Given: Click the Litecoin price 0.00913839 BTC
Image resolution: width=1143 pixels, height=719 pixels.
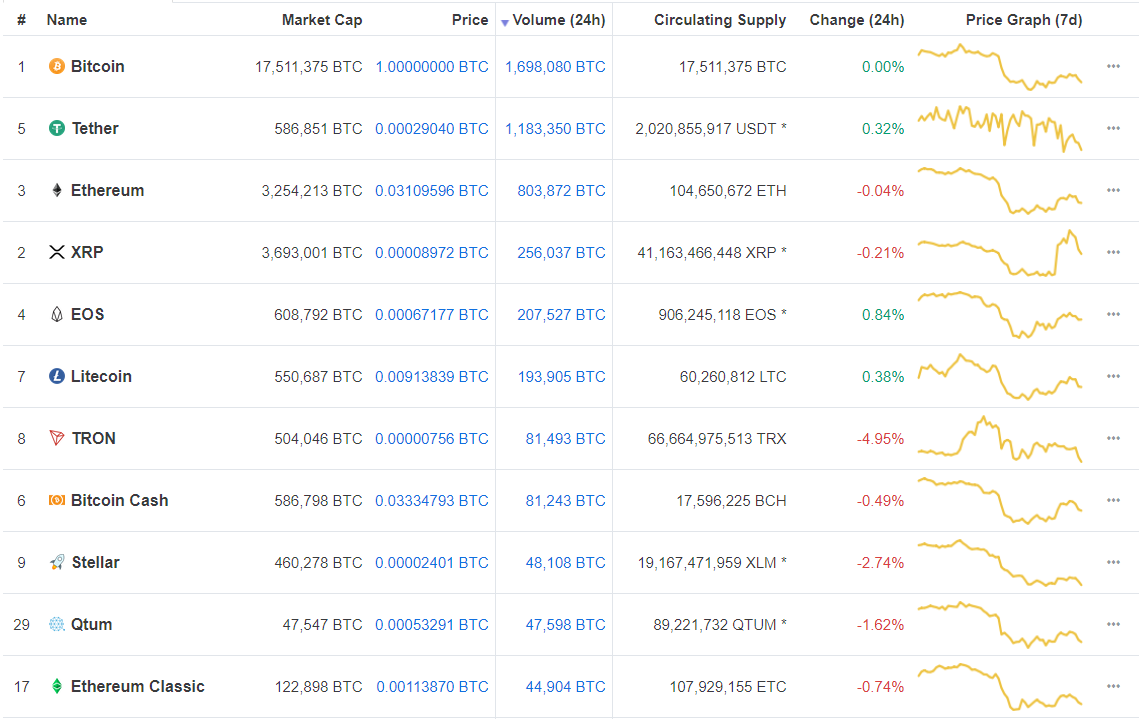Looking at the screenshot, I should click(x=432, y=377).
